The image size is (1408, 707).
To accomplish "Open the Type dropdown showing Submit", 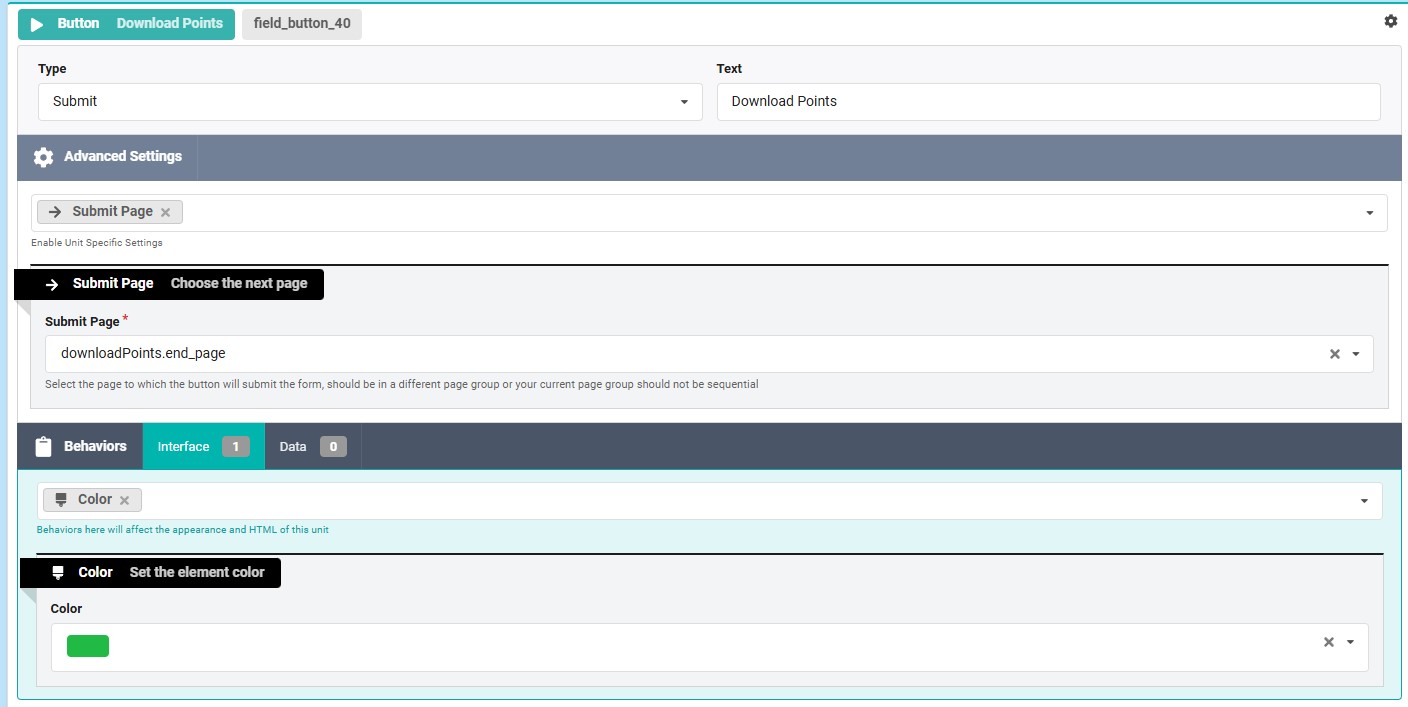I will point(684,102).
